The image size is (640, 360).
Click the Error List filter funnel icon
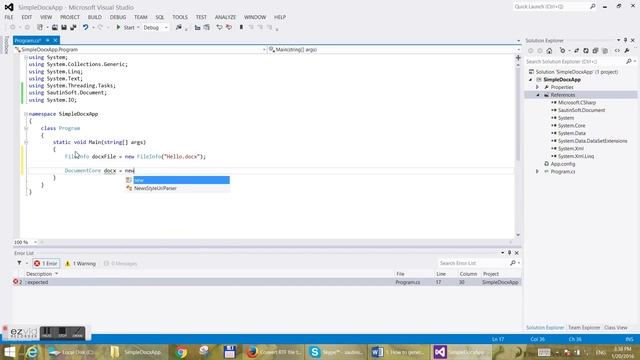(19, 263)
